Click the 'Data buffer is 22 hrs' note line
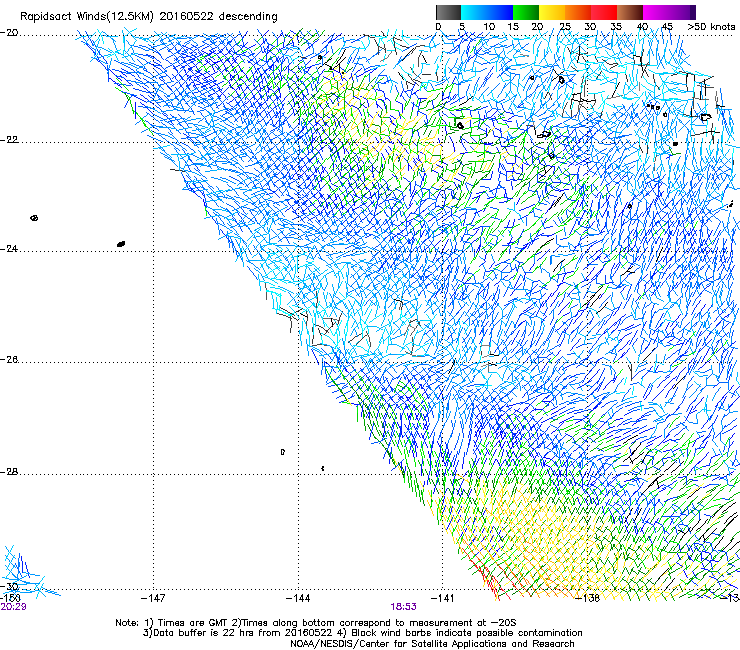The width and height of the screenshot is (740, 650). pos(362,633)
